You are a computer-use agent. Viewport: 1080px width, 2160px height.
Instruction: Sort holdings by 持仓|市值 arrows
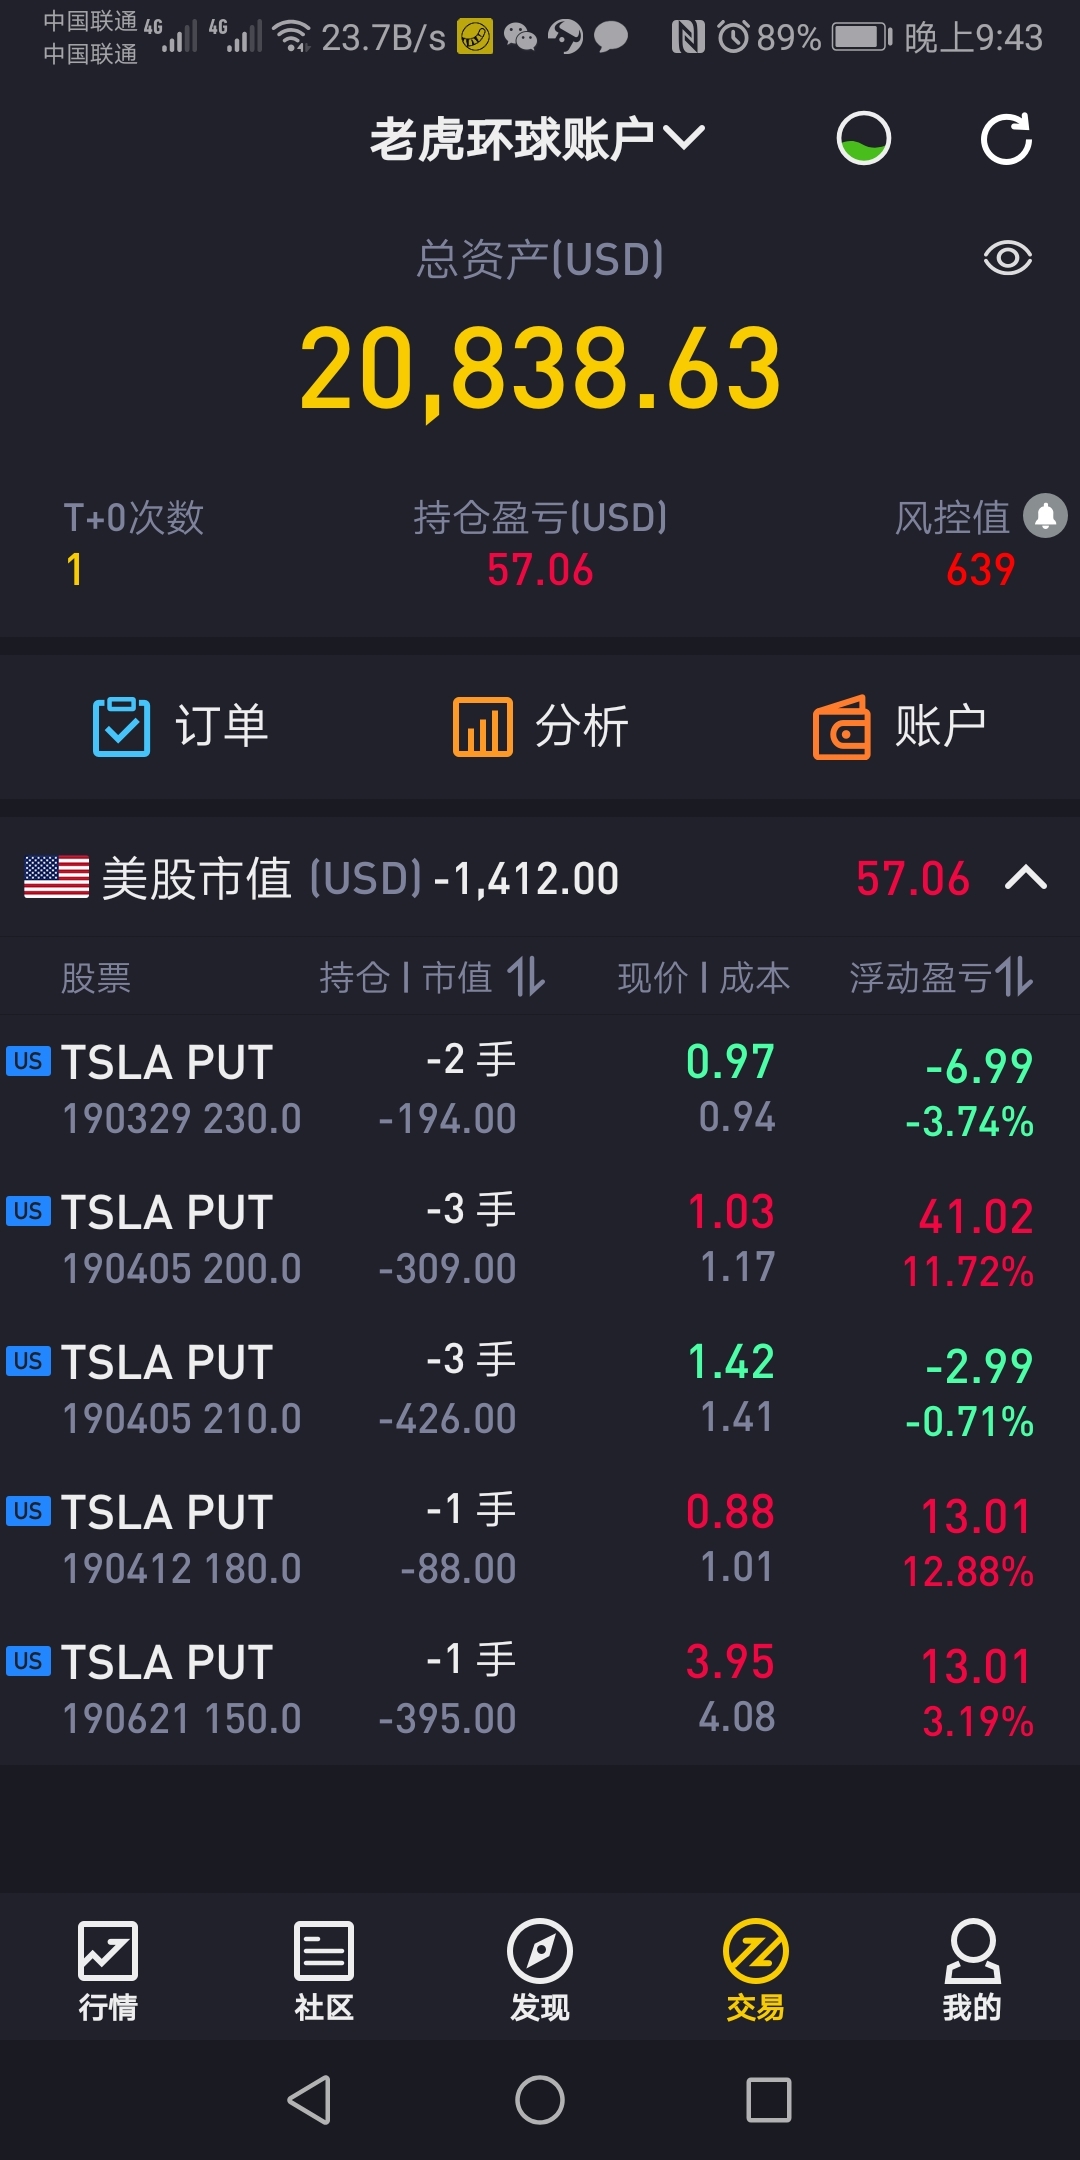coord(526,976)
